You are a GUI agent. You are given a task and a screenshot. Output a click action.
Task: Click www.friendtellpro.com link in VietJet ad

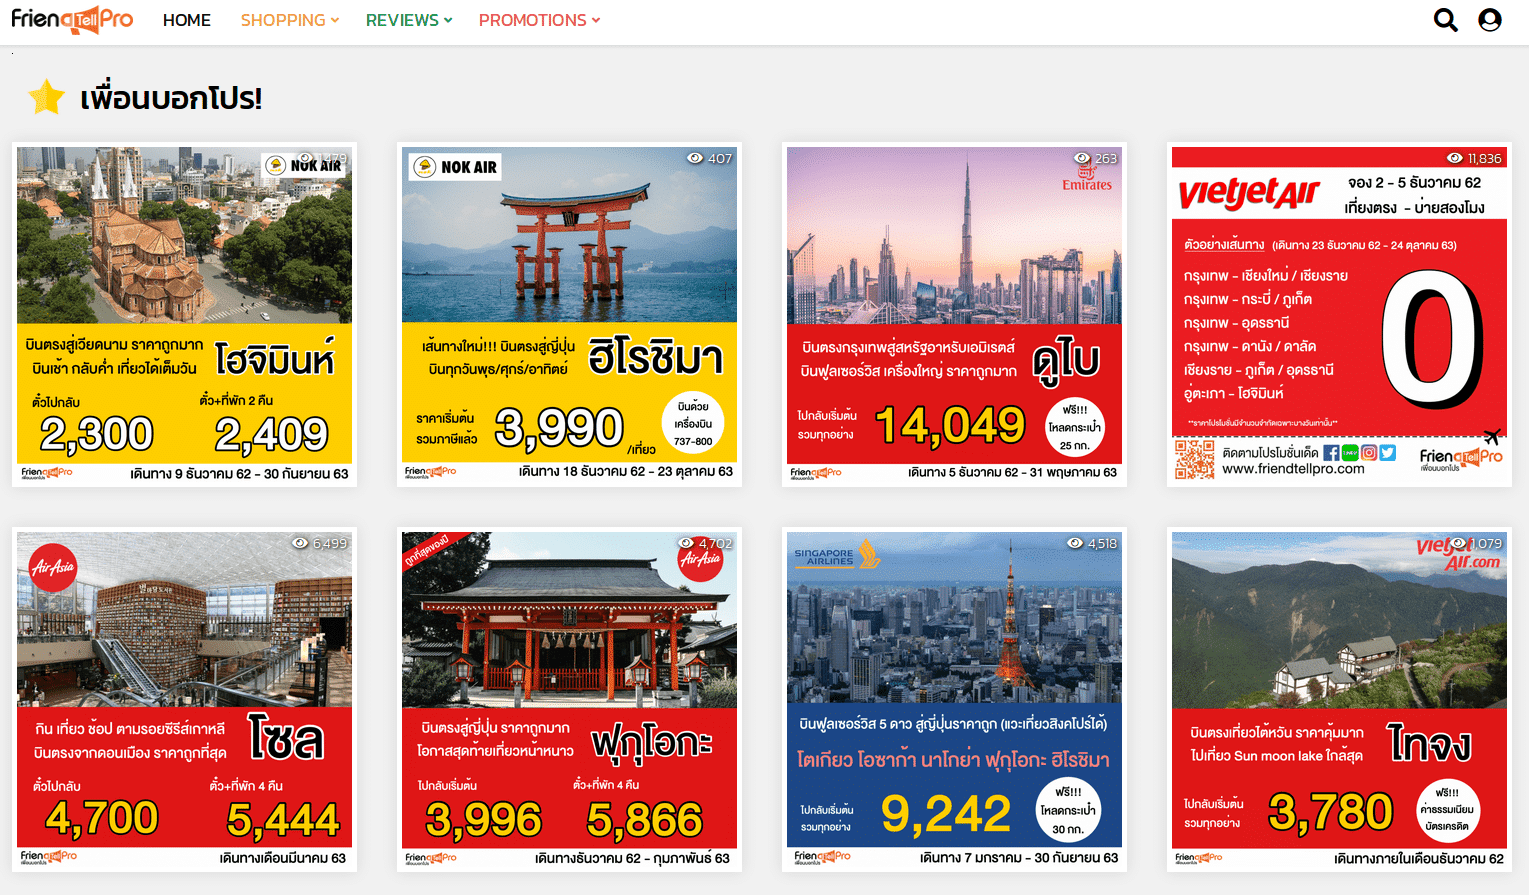click(1293, 469)
